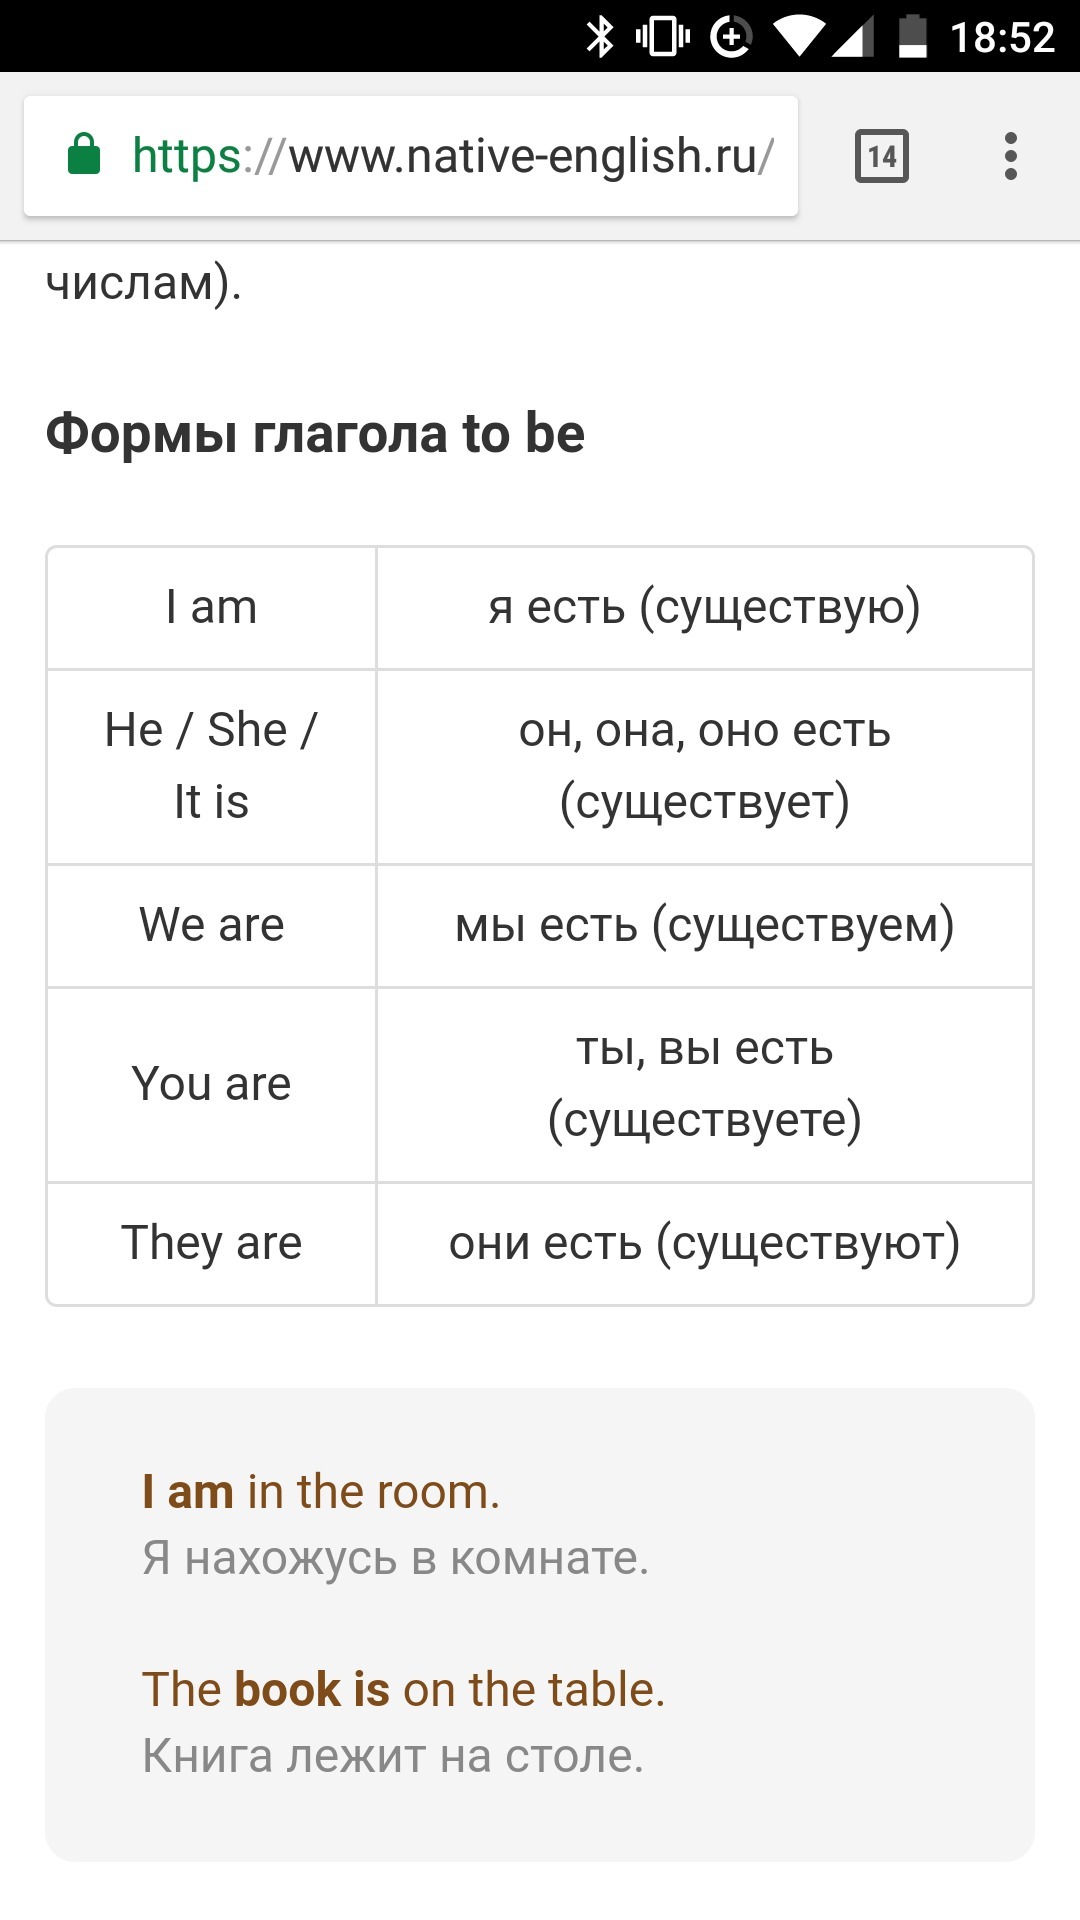Tap the data saver circle icon
This screenshot has width=1080, height=1920.
tap(731, 37)
